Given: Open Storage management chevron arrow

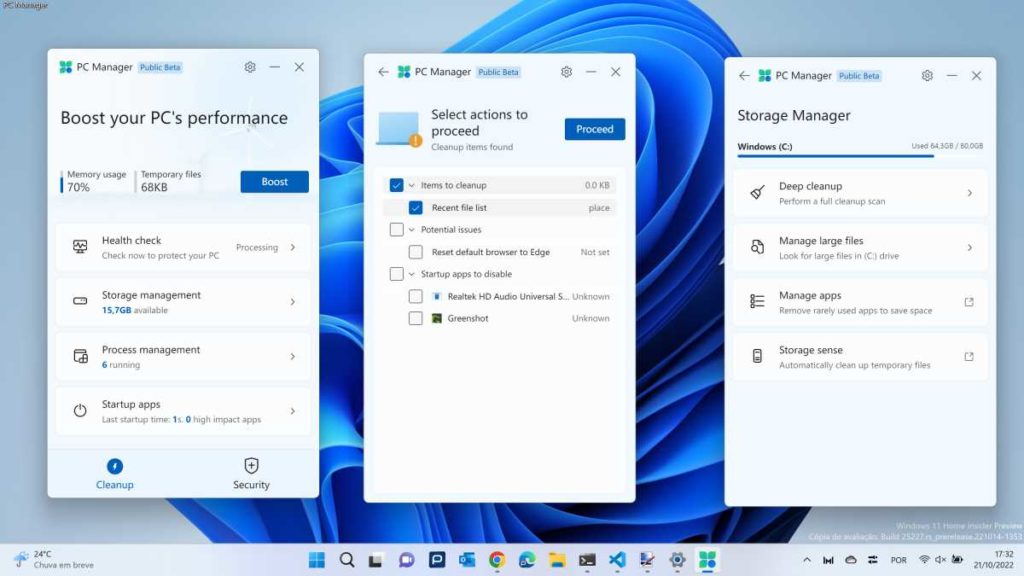Looking at the screenshot, I should 293,302.
